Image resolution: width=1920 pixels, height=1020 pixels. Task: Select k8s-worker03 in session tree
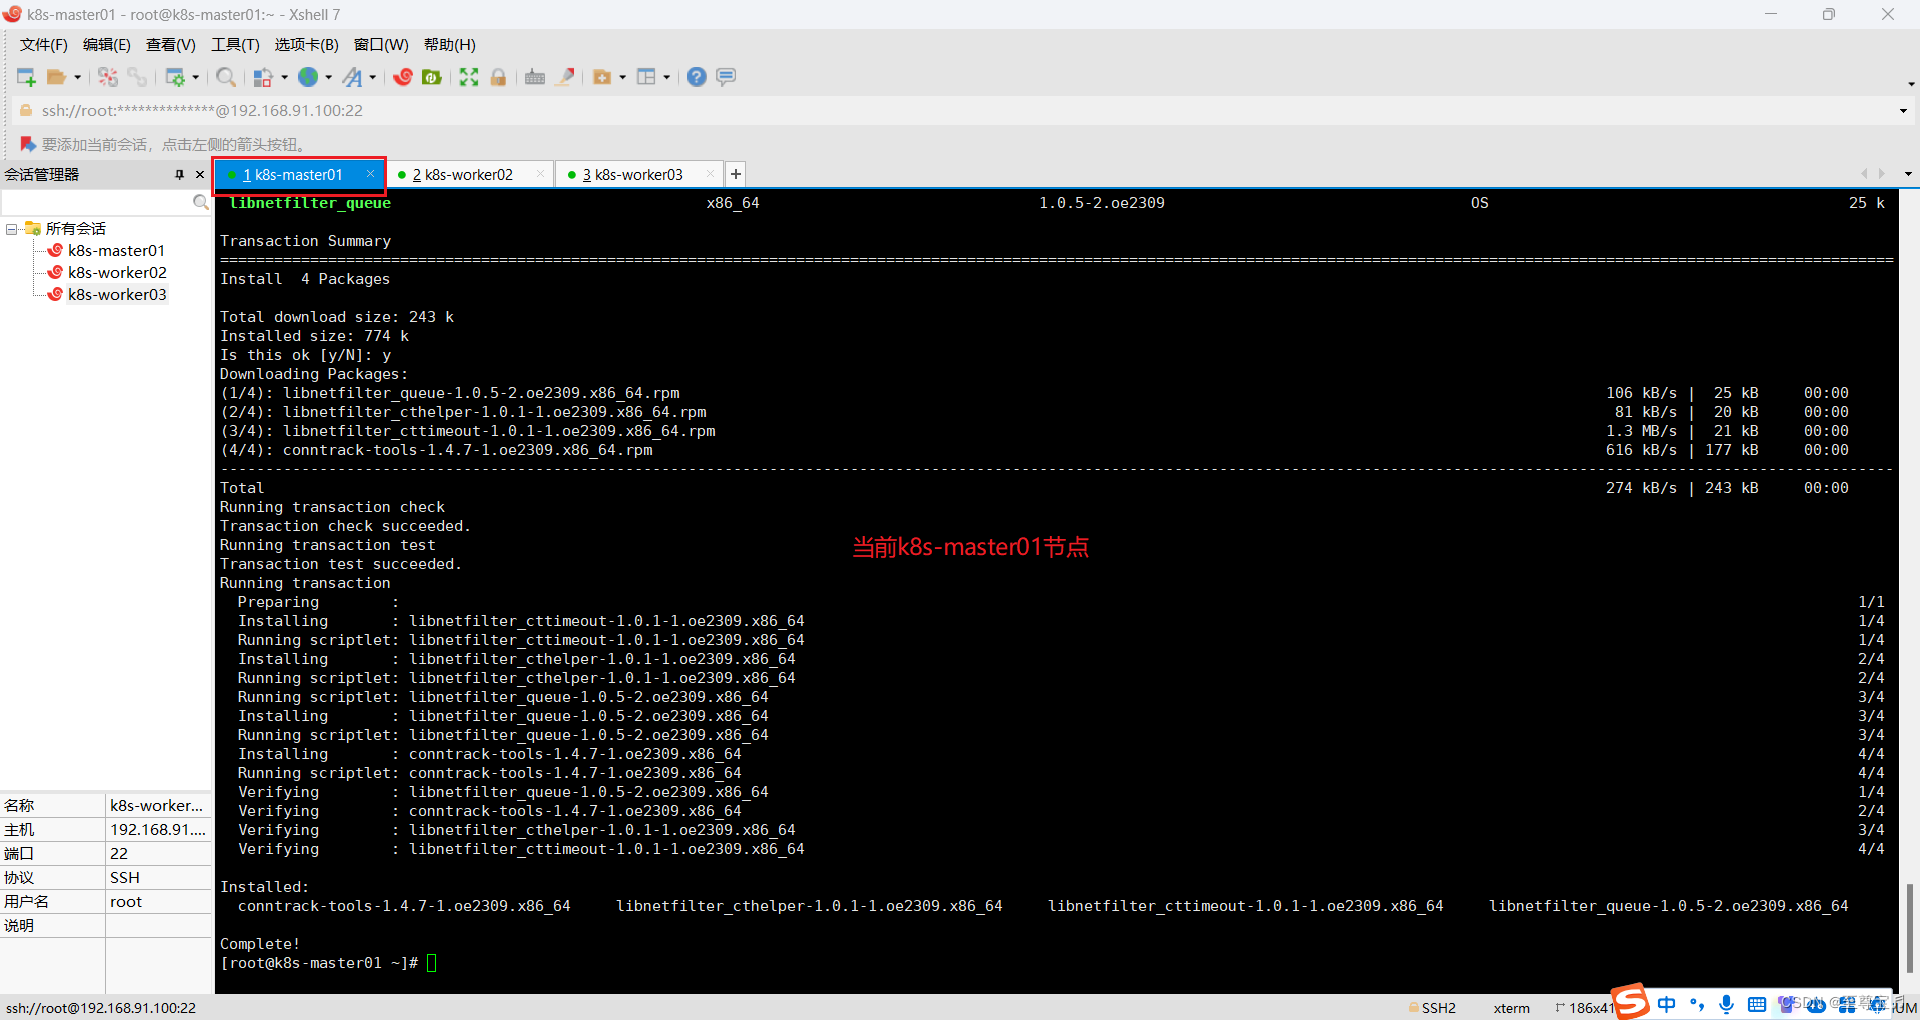(x=117, y=295)
